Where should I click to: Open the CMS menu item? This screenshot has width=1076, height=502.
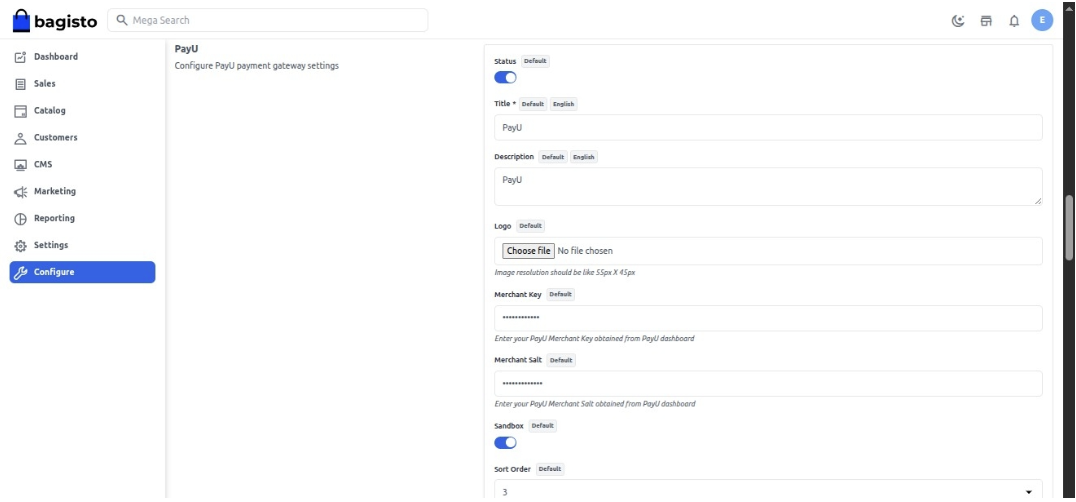[82, 165]
